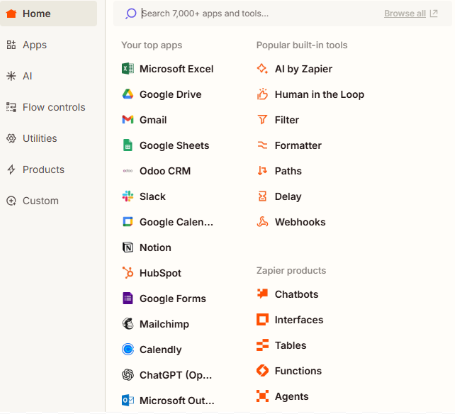This screenshot has height=414, width=455.
Task: Click the AI by Zapier icon
Action: tap(262, 69)
